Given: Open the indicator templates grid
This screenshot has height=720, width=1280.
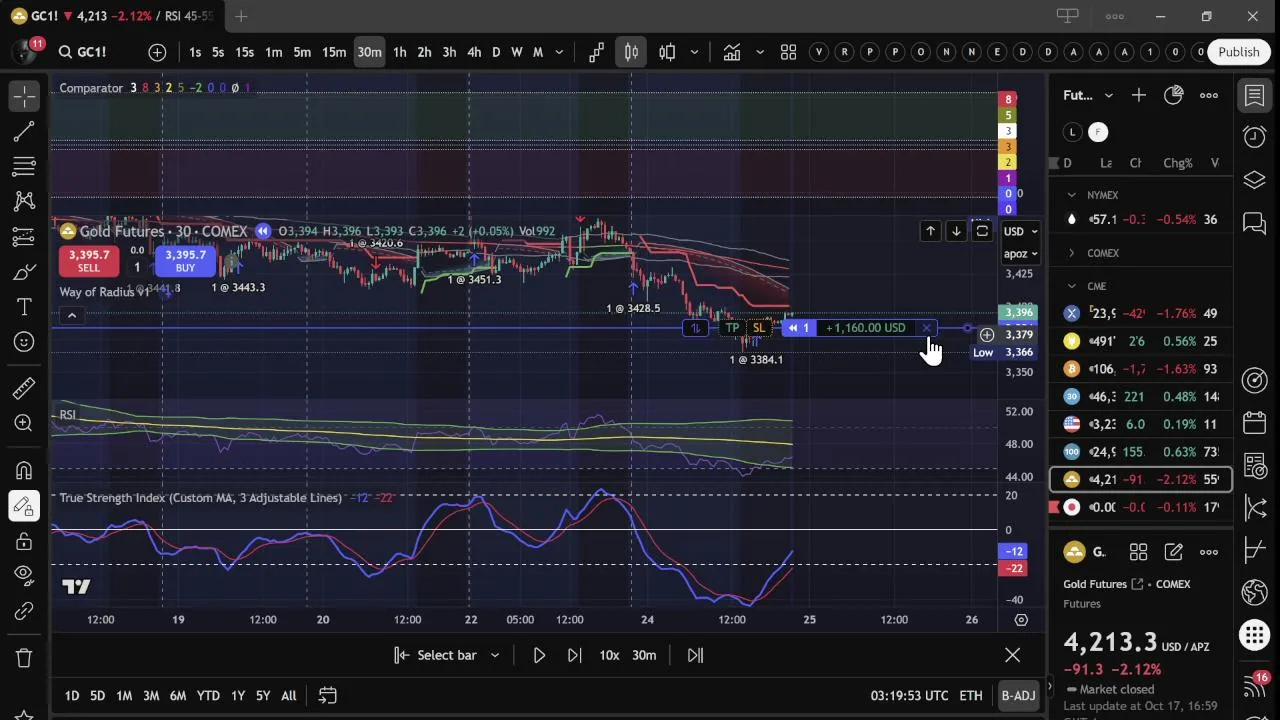Looking at the screenshot, I should click(788, 52).
